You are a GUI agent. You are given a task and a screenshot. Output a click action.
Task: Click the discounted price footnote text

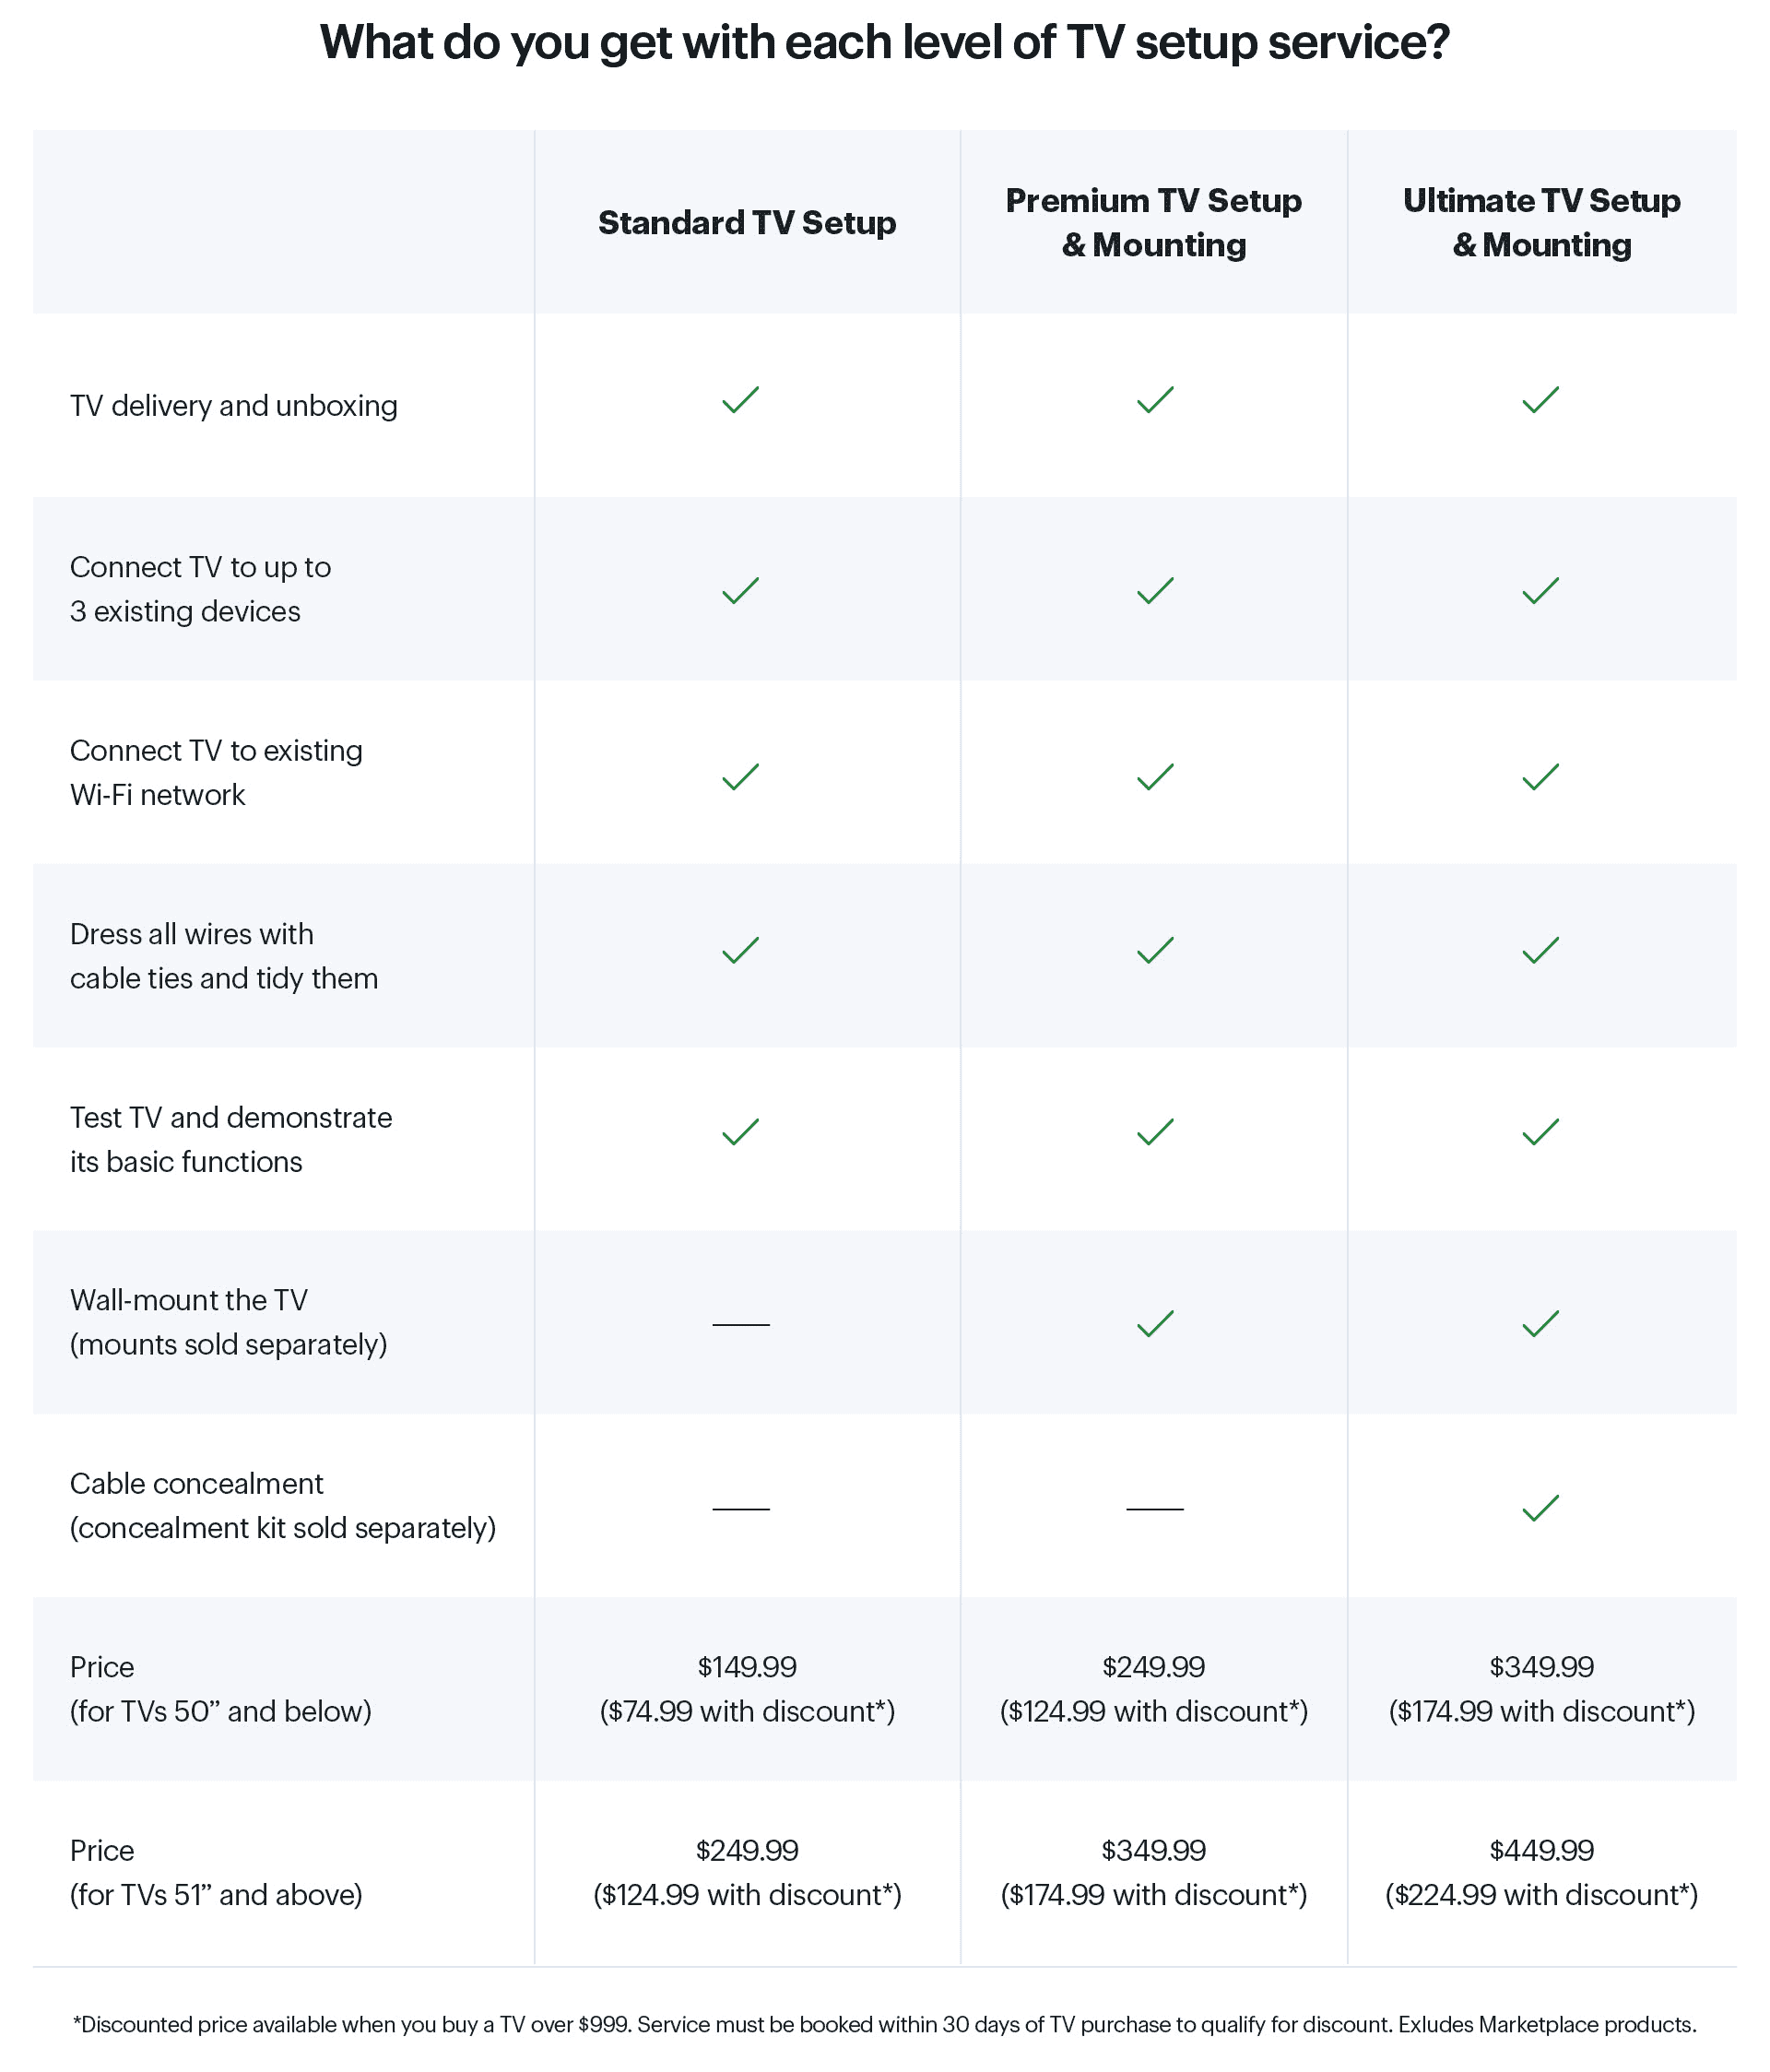pos(884,2025)
